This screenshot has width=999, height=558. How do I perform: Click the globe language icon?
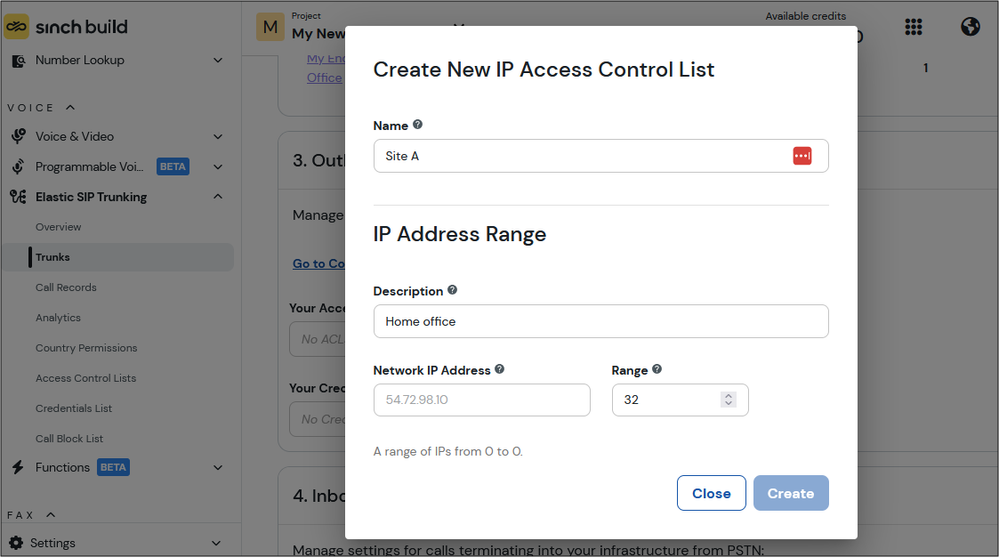970,27
